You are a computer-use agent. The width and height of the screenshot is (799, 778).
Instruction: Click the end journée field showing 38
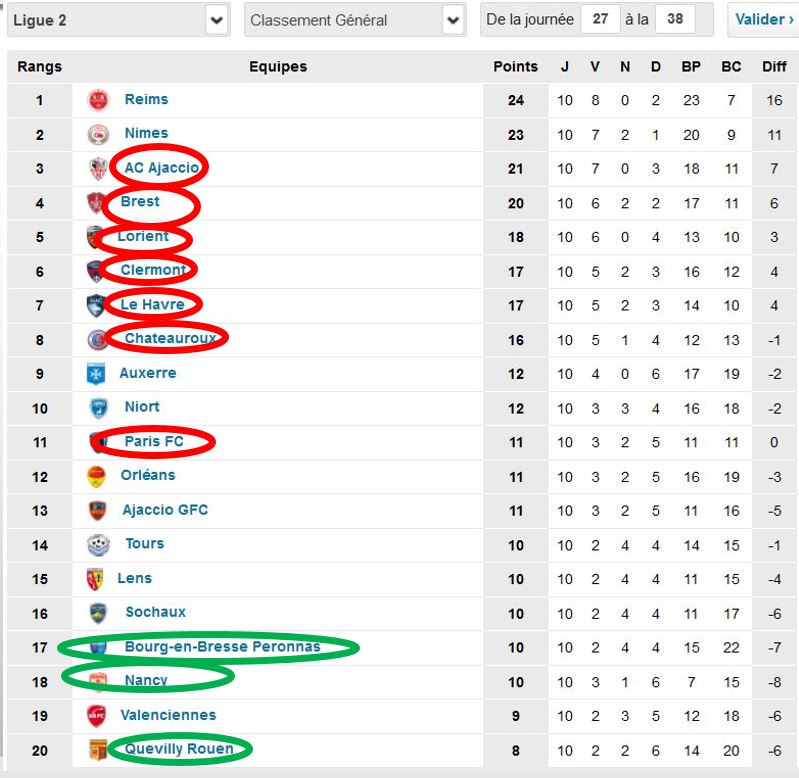(x=675, y=19)
